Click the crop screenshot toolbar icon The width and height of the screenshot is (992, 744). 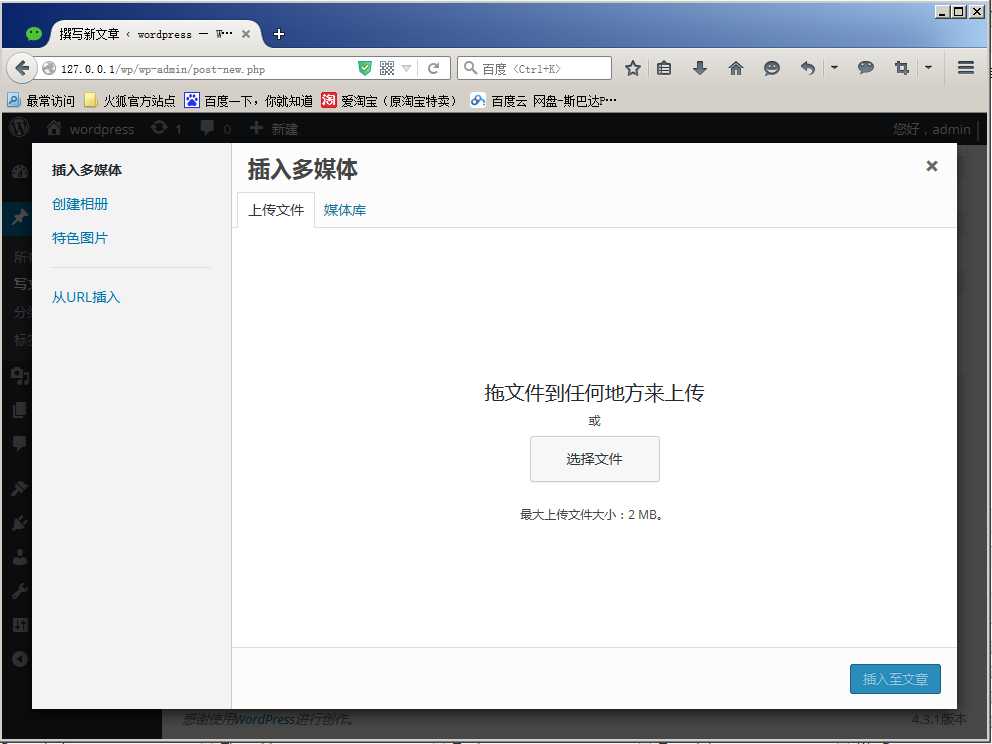click(902, 68)
